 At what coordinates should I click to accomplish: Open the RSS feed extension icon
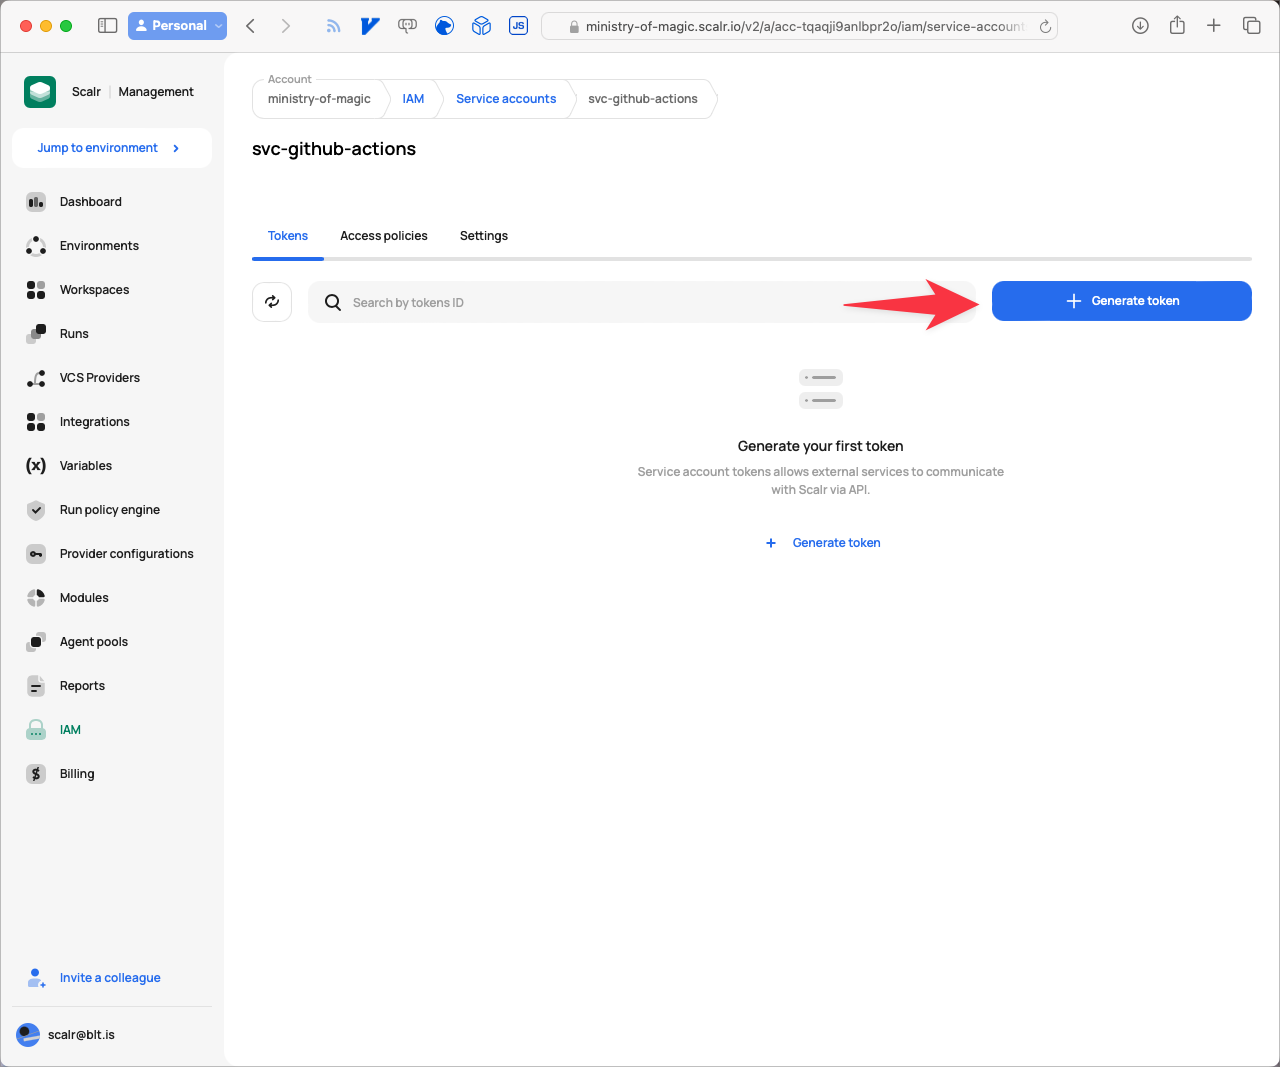click(x=333, y=26)
